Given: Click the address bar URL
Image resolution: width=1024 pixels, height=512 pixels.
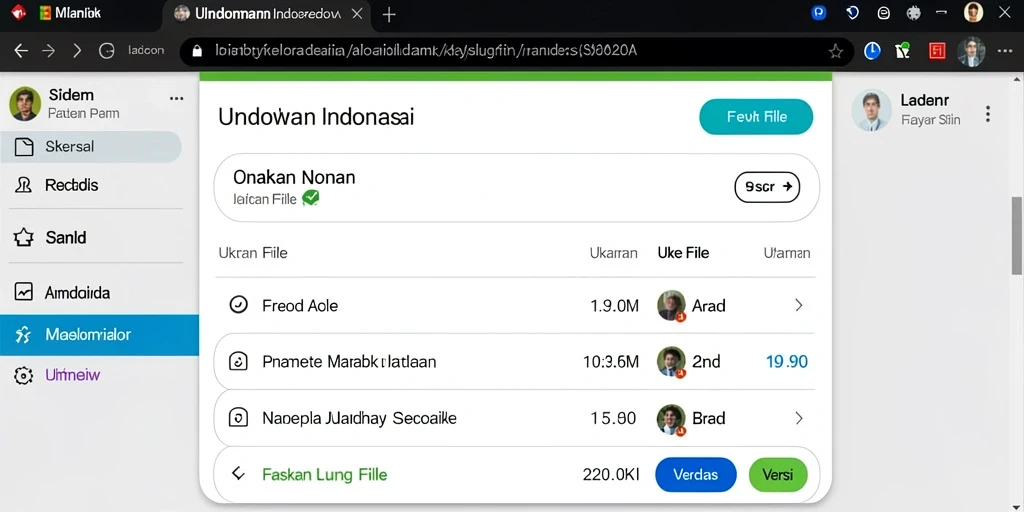Looking at the screenshot, I should (424, 51).
